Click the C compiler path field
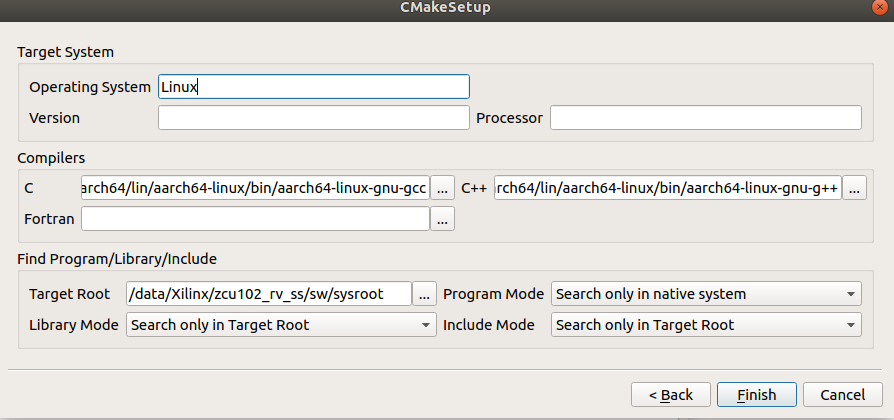 (x=255, y=187)
